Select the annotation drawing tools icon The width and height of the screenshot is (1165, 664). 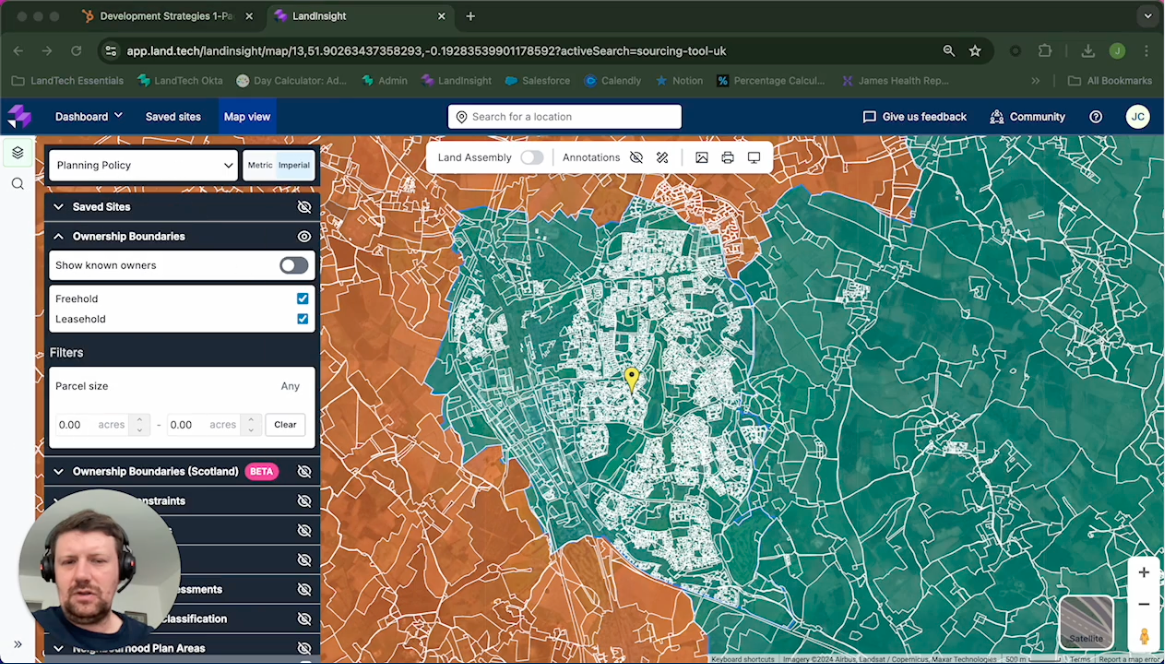[662, 157]
